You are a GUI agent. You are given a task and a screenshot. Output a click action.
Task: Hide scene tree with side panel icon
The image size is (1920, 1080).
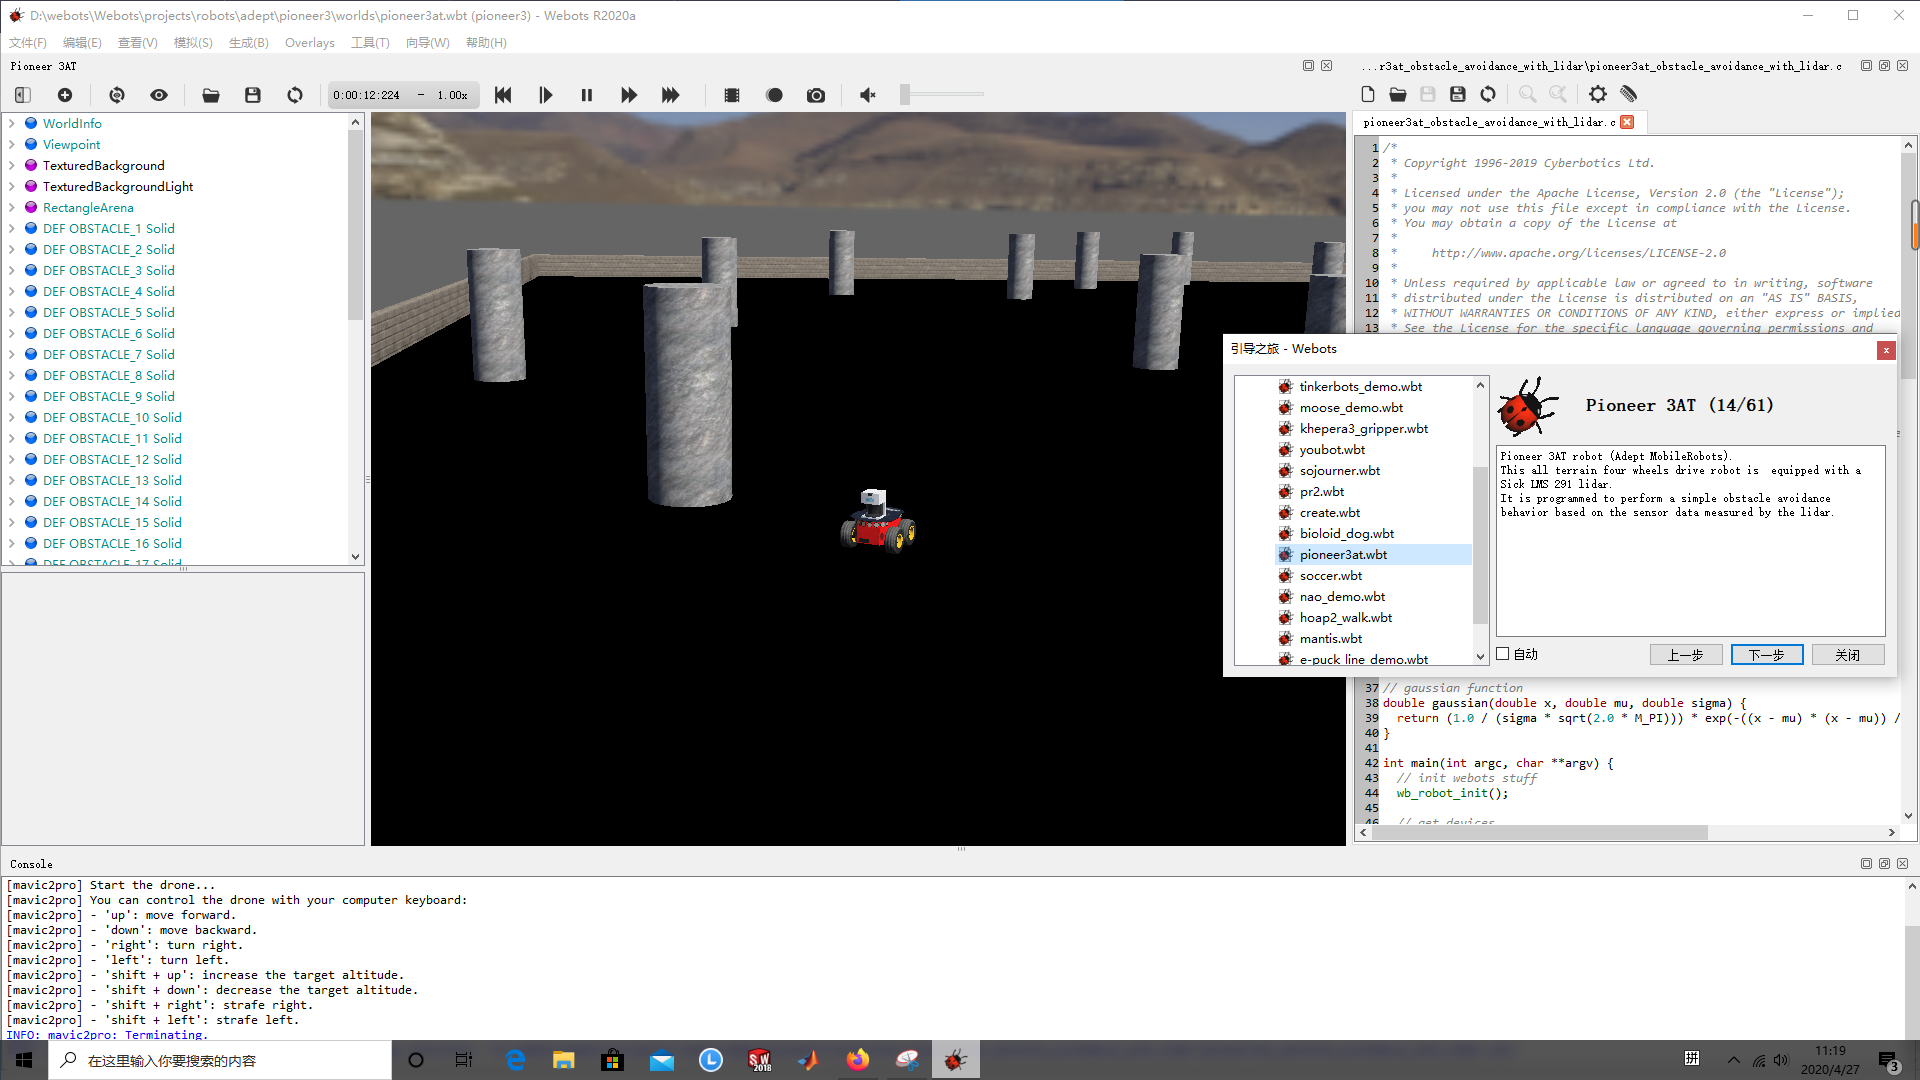click(23, 95)
